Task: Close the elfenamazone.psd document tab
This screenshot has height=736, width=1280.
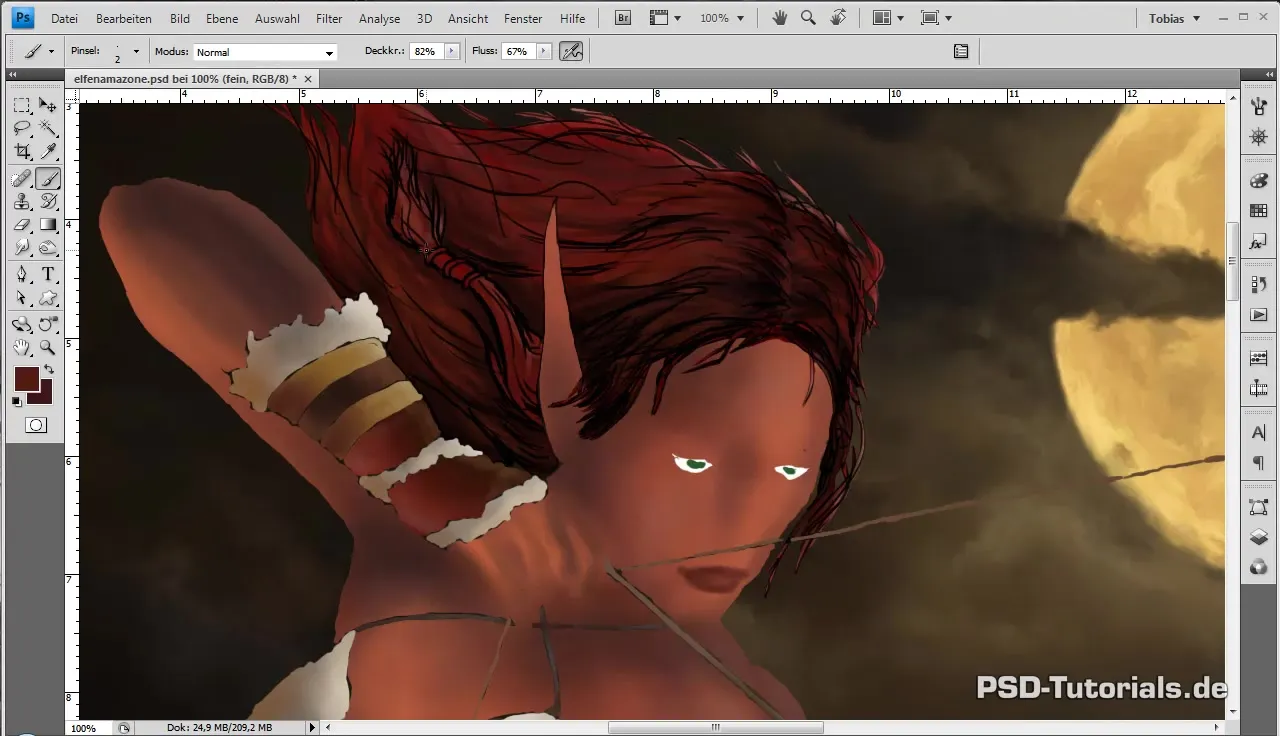Action: (308, 78)
